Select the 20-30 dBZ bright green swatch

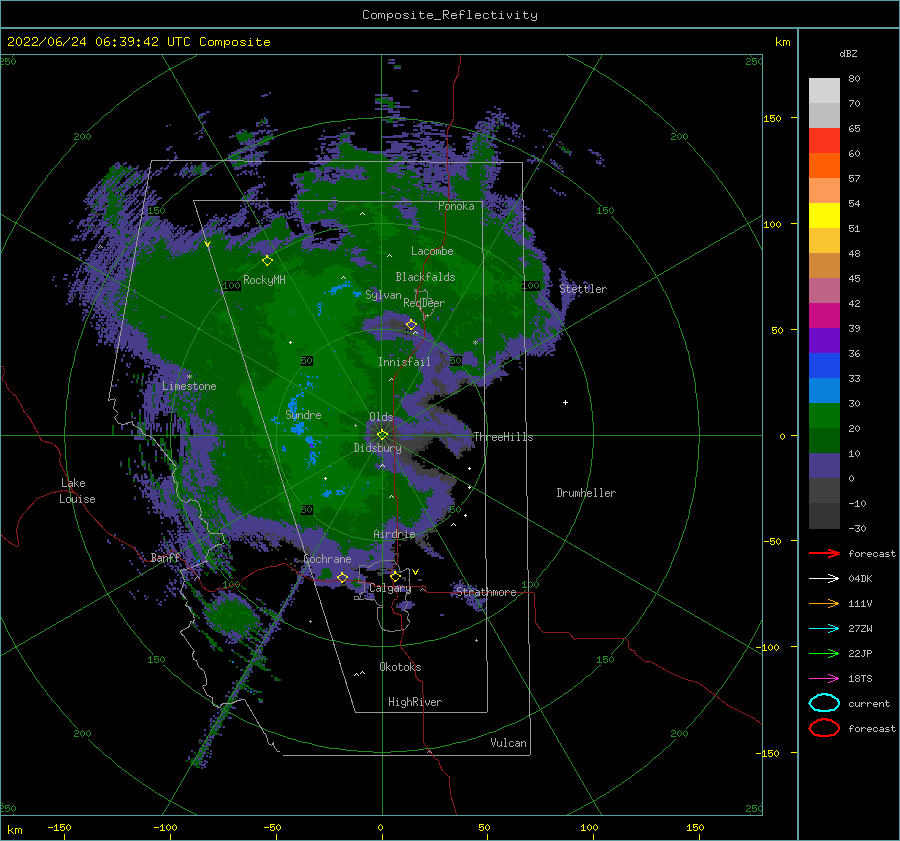click(x=824, y=416)
